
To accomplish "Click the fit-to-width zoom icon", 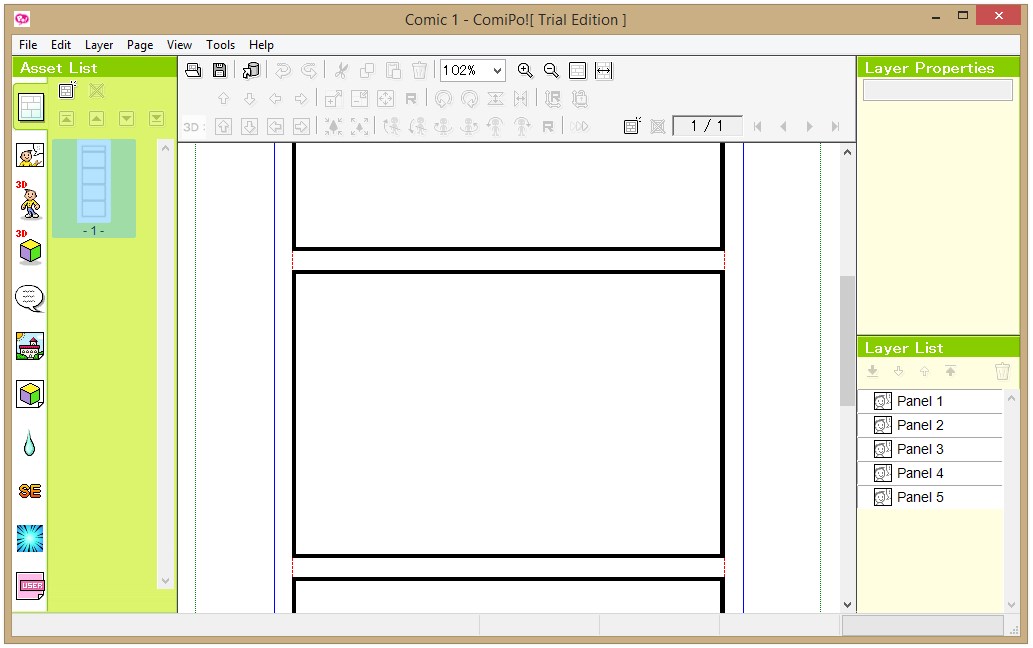I will pyautogui.click(x=603, y=70).
